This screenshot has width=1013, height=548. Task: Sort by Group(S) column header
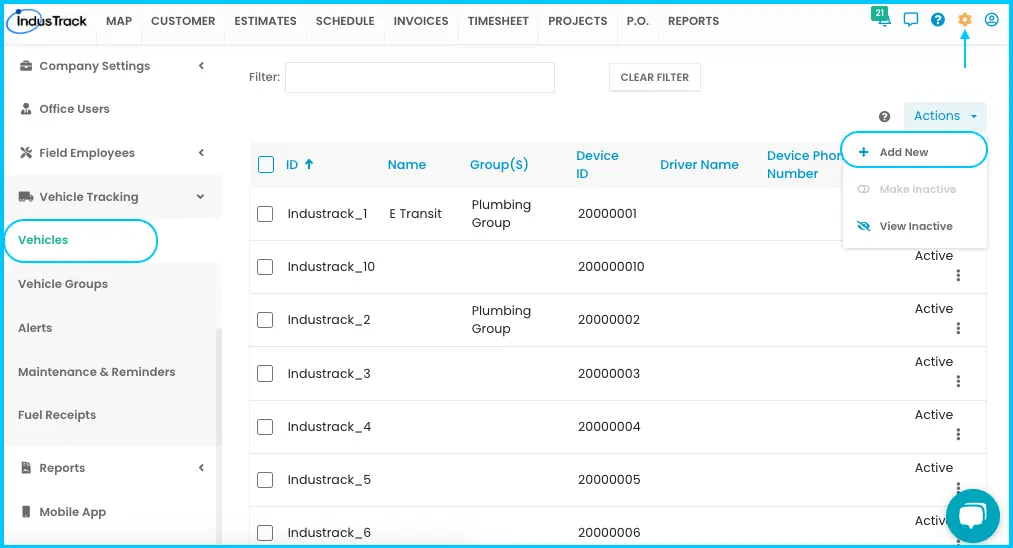point(499,165)
